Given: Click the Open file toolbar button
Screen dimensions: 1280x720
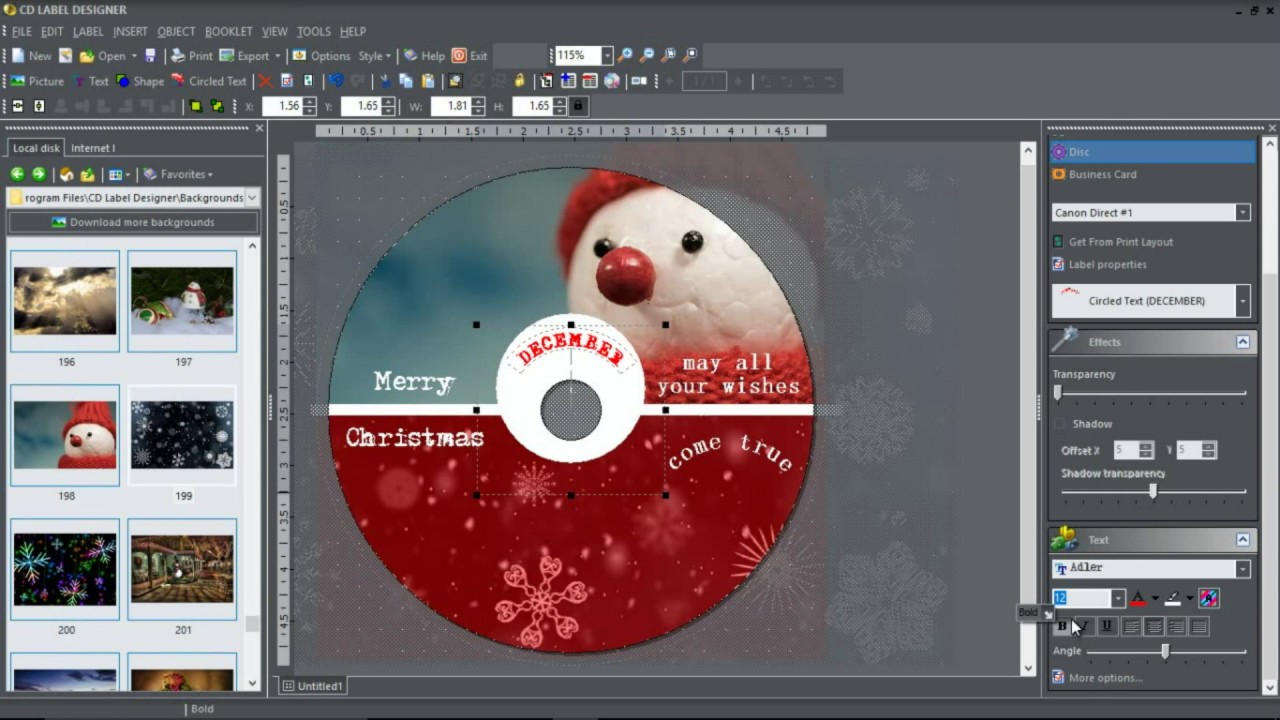Looking at the screenshot, I should [x=102, y=56].
